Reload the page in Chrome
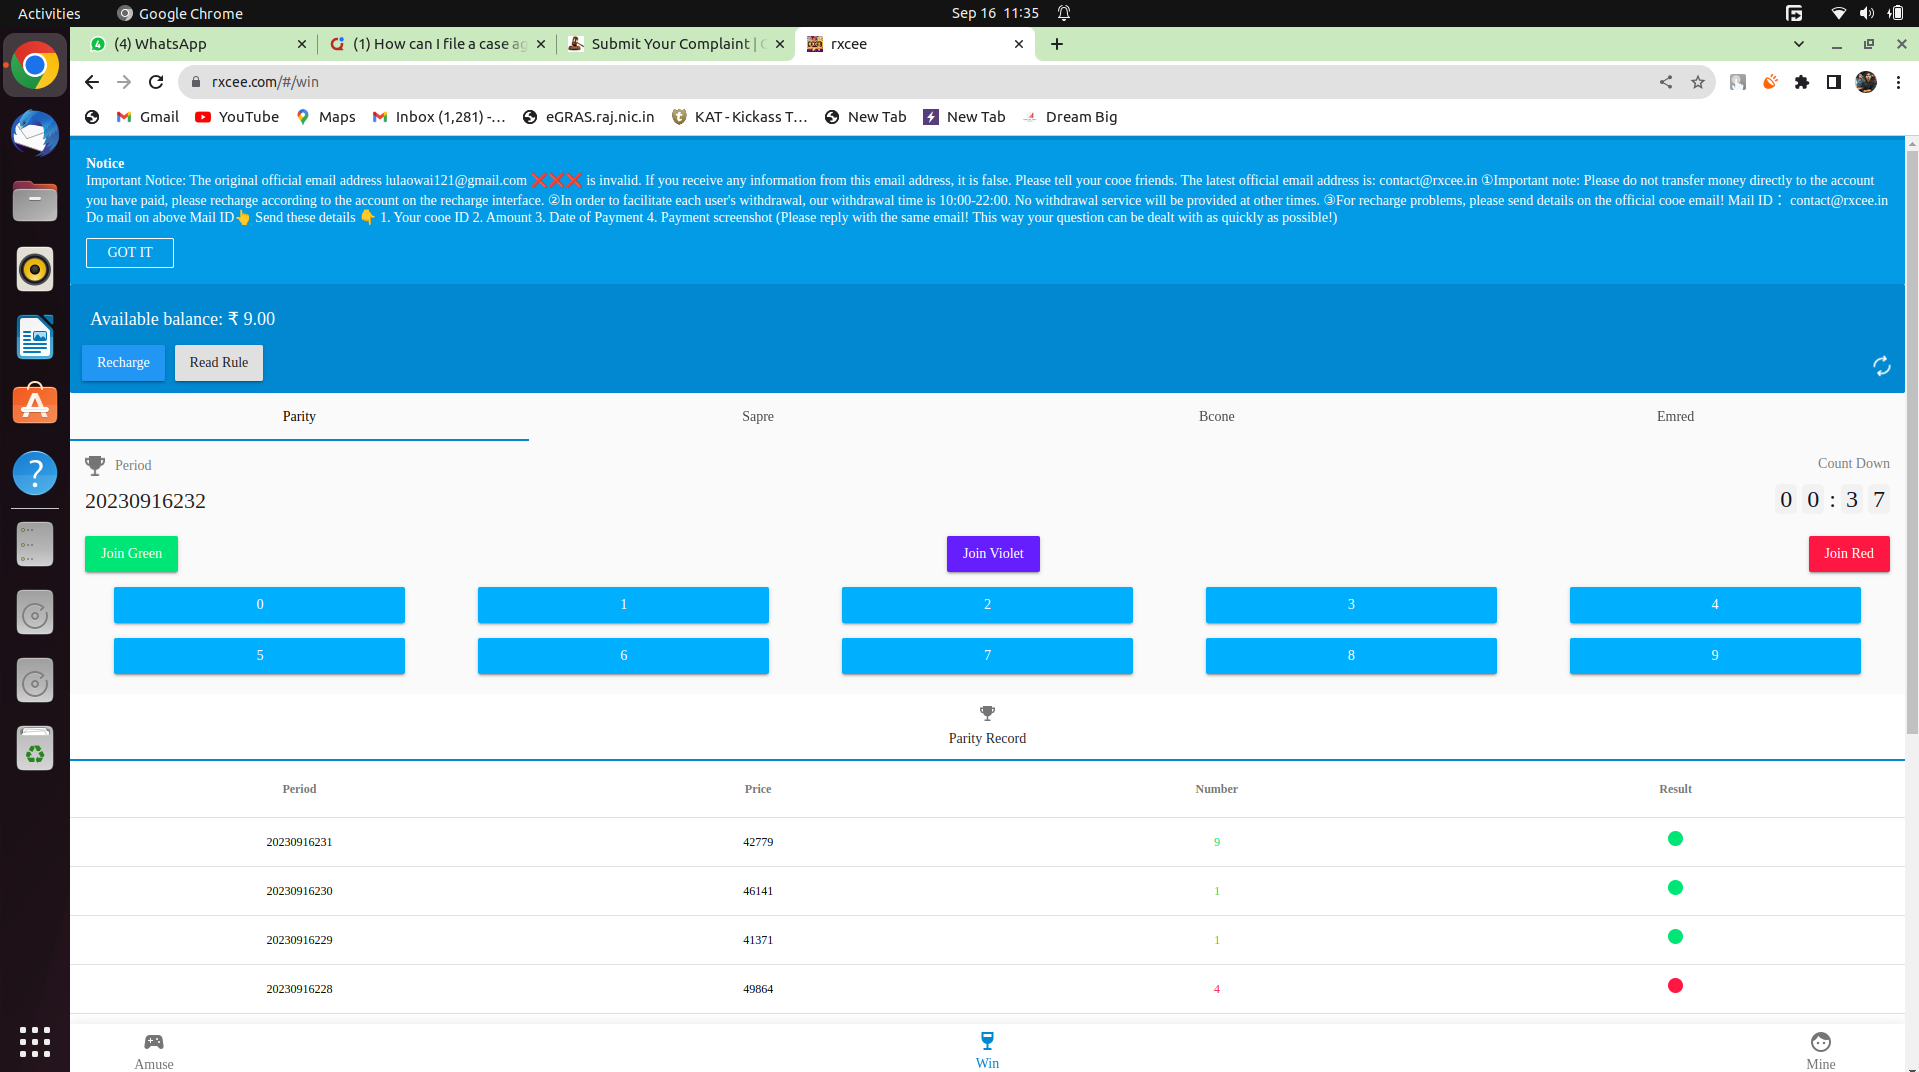The height and width of the screenshot is (1072, 1919). pyautogui.click(x=156, y=82)
